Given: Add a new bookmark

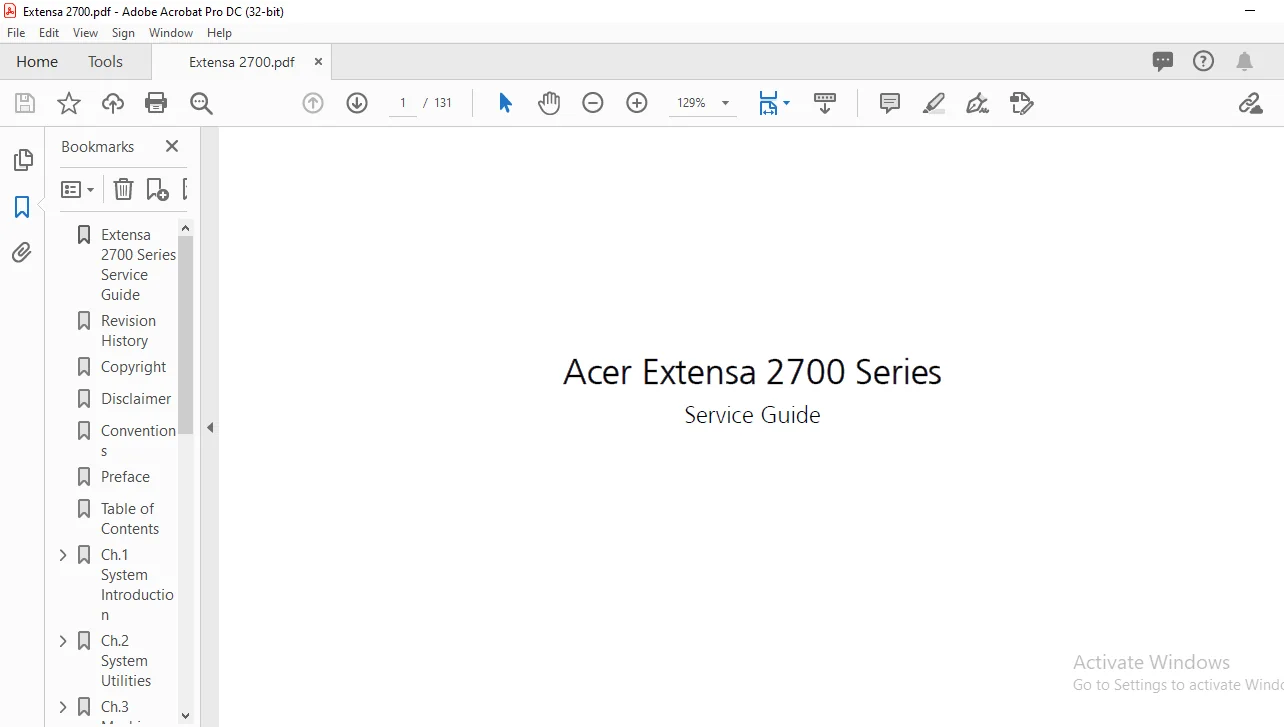Looking at the screenshot, I should (157, 189).
